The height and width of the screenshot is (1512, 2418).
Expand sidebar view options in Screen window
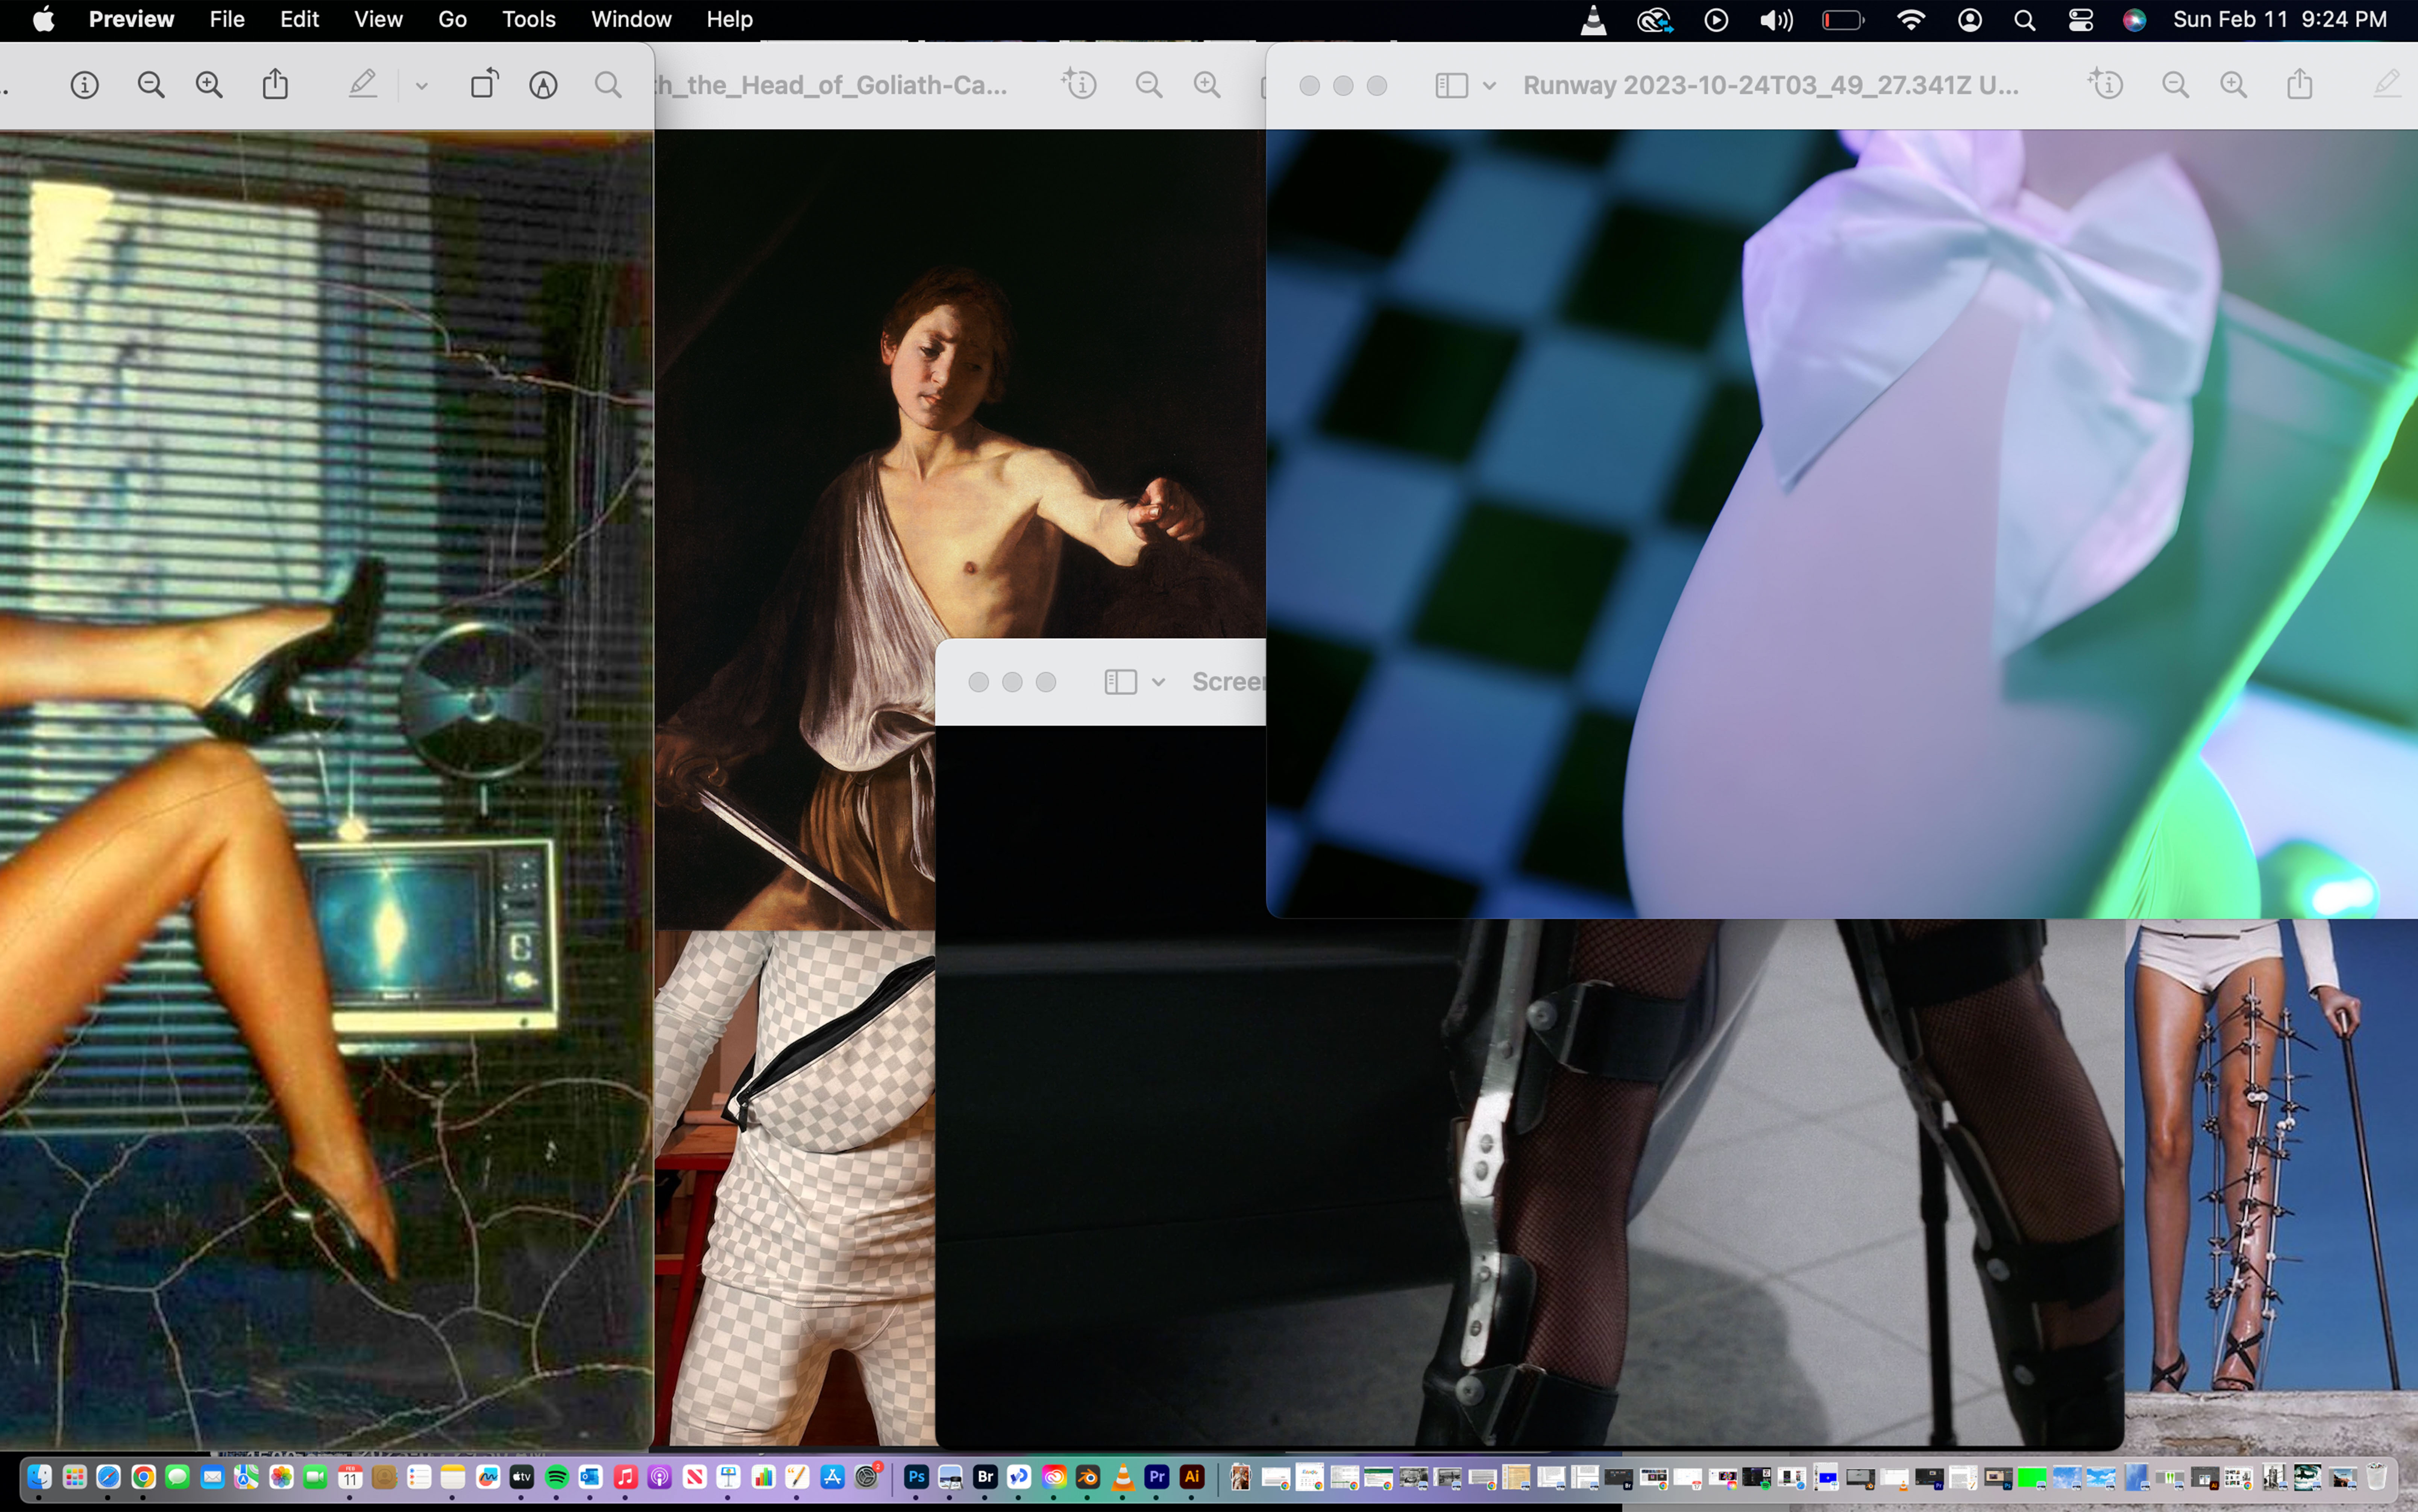point(1158,683)
